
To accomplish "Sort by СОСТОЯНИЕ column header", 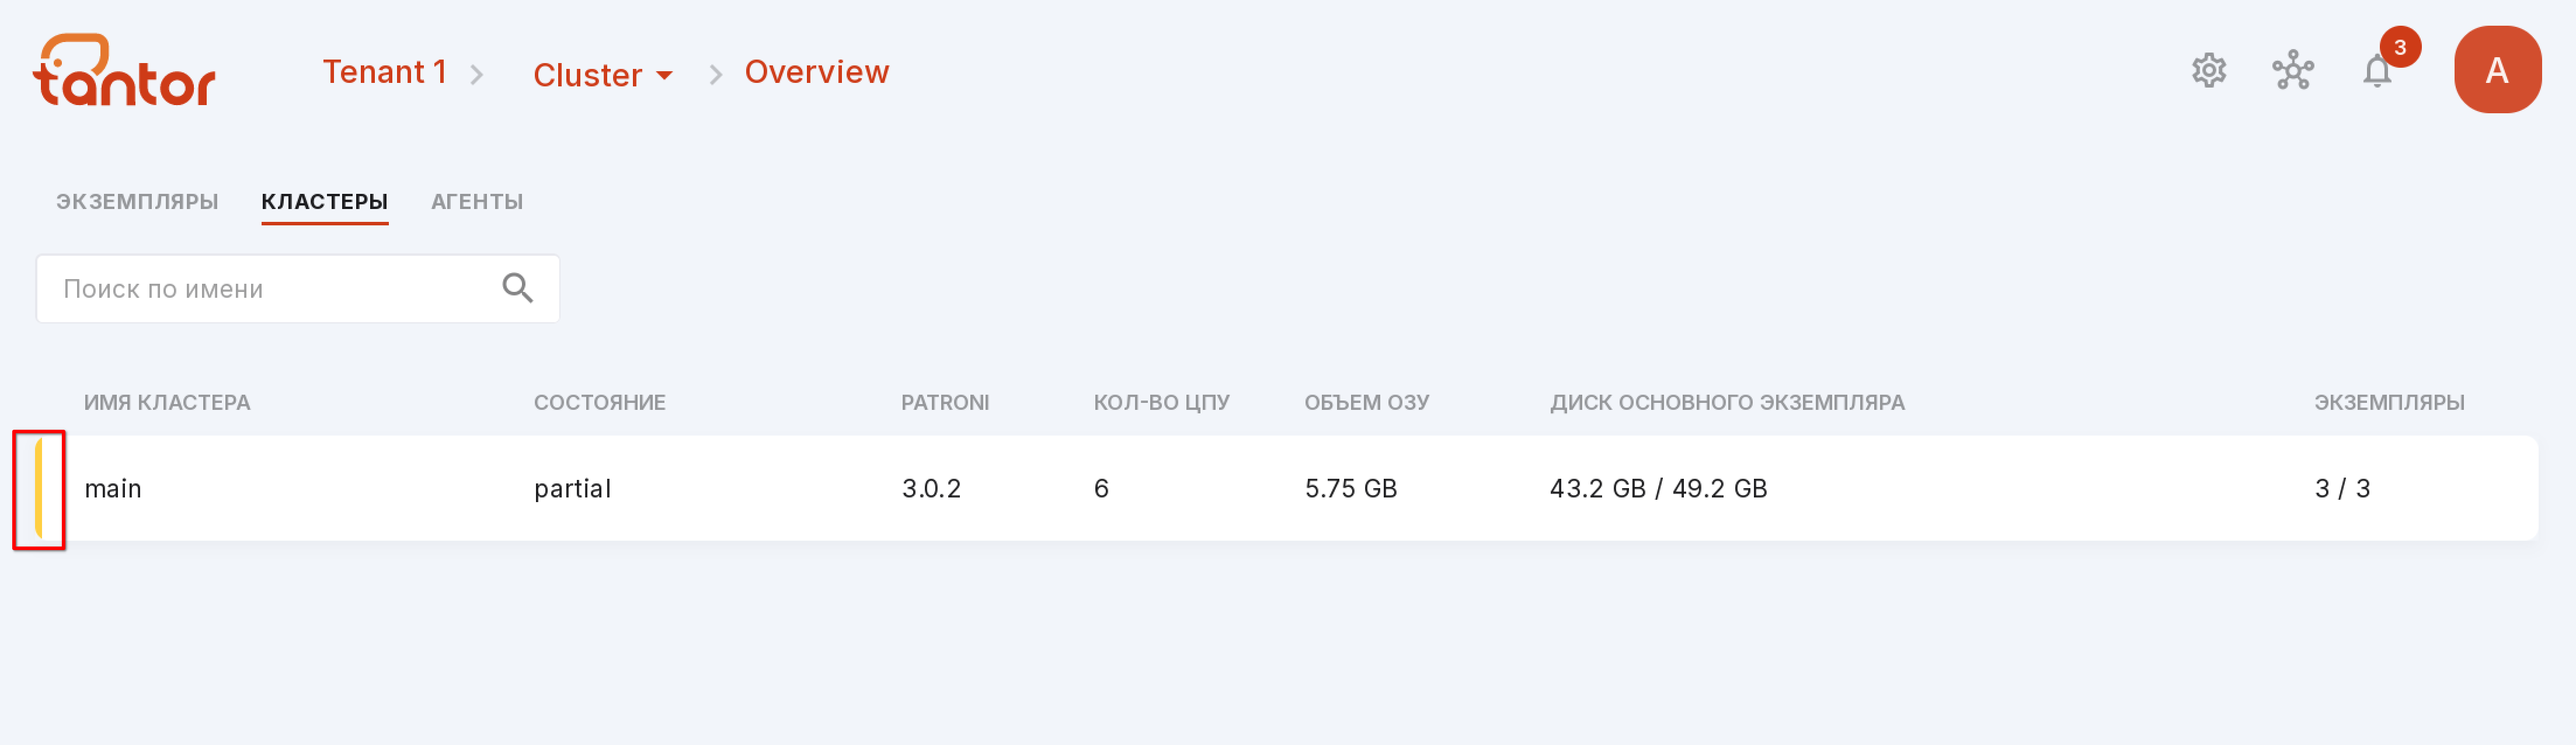I will coord(599,402).
